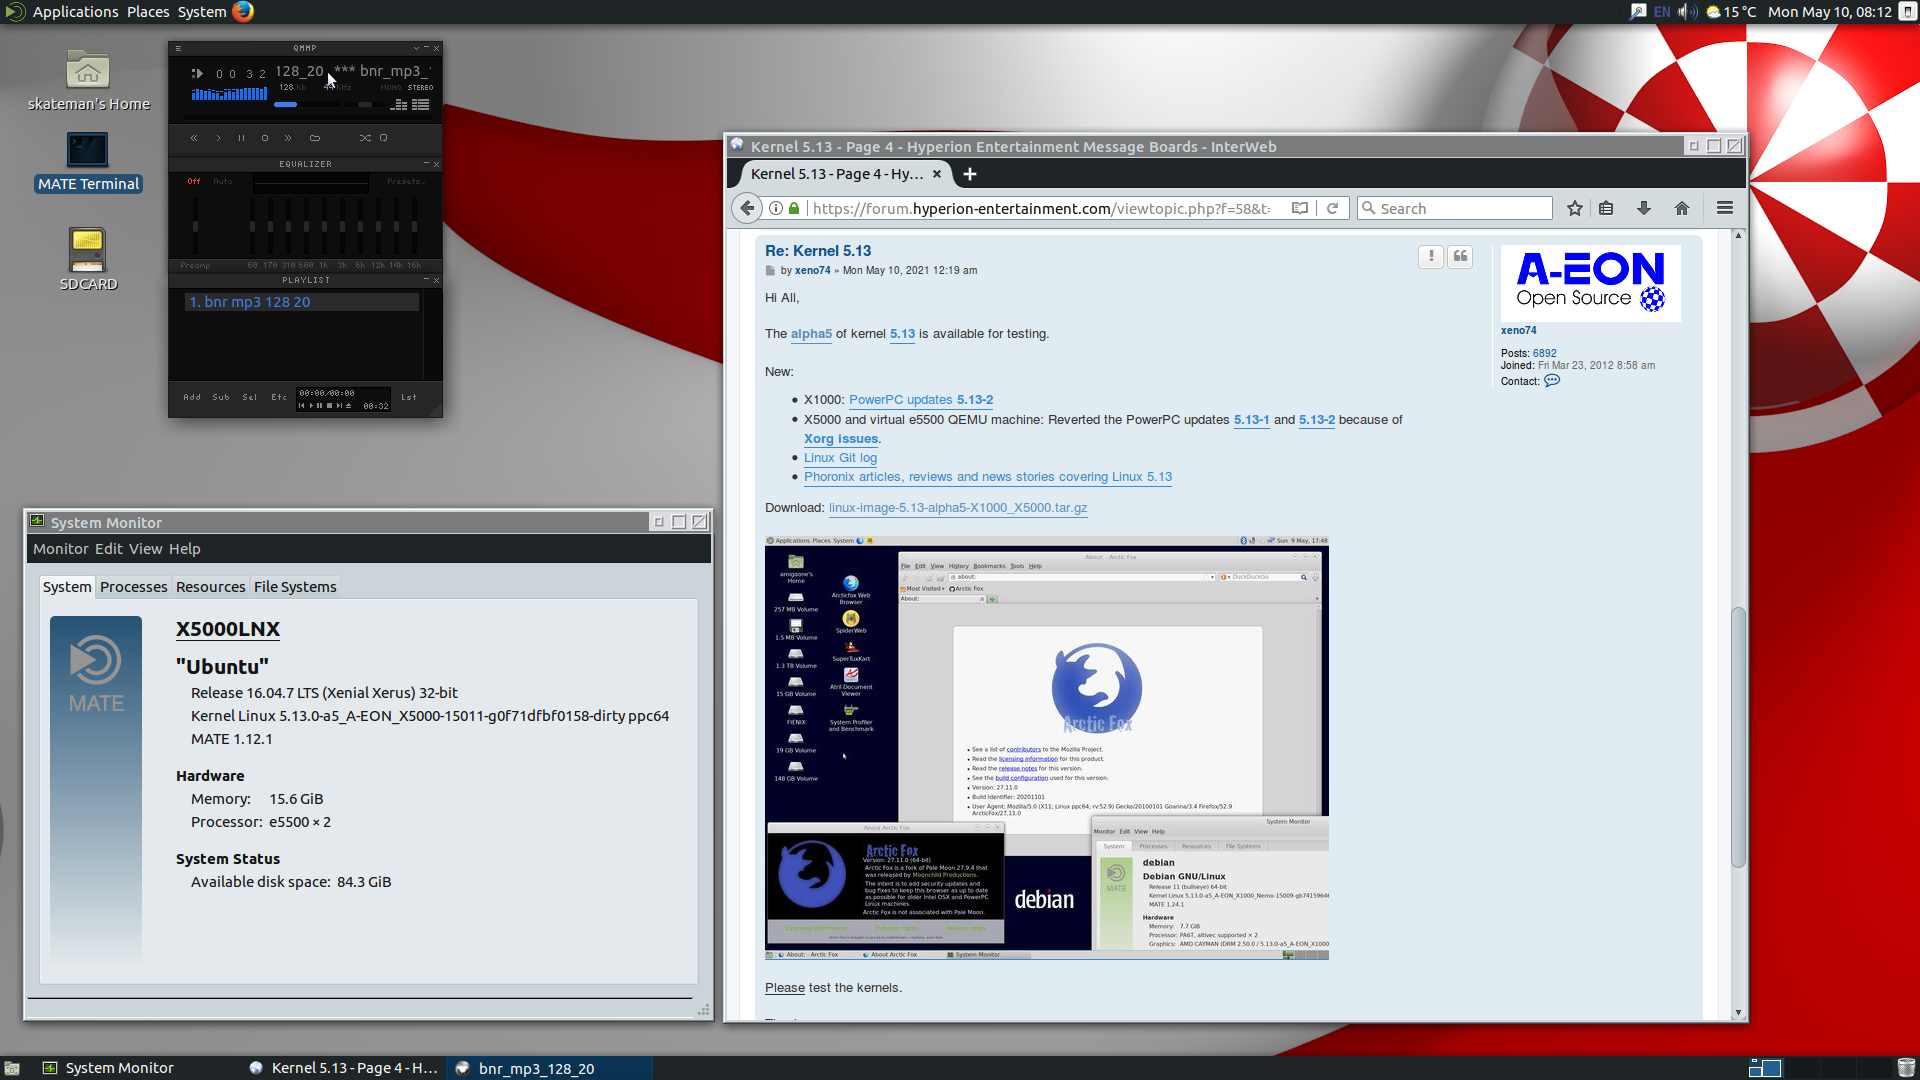This screenshot has width=1920, height=1080.
Task: Open the playlist Lst menu
Action: (x=409, y=397)
